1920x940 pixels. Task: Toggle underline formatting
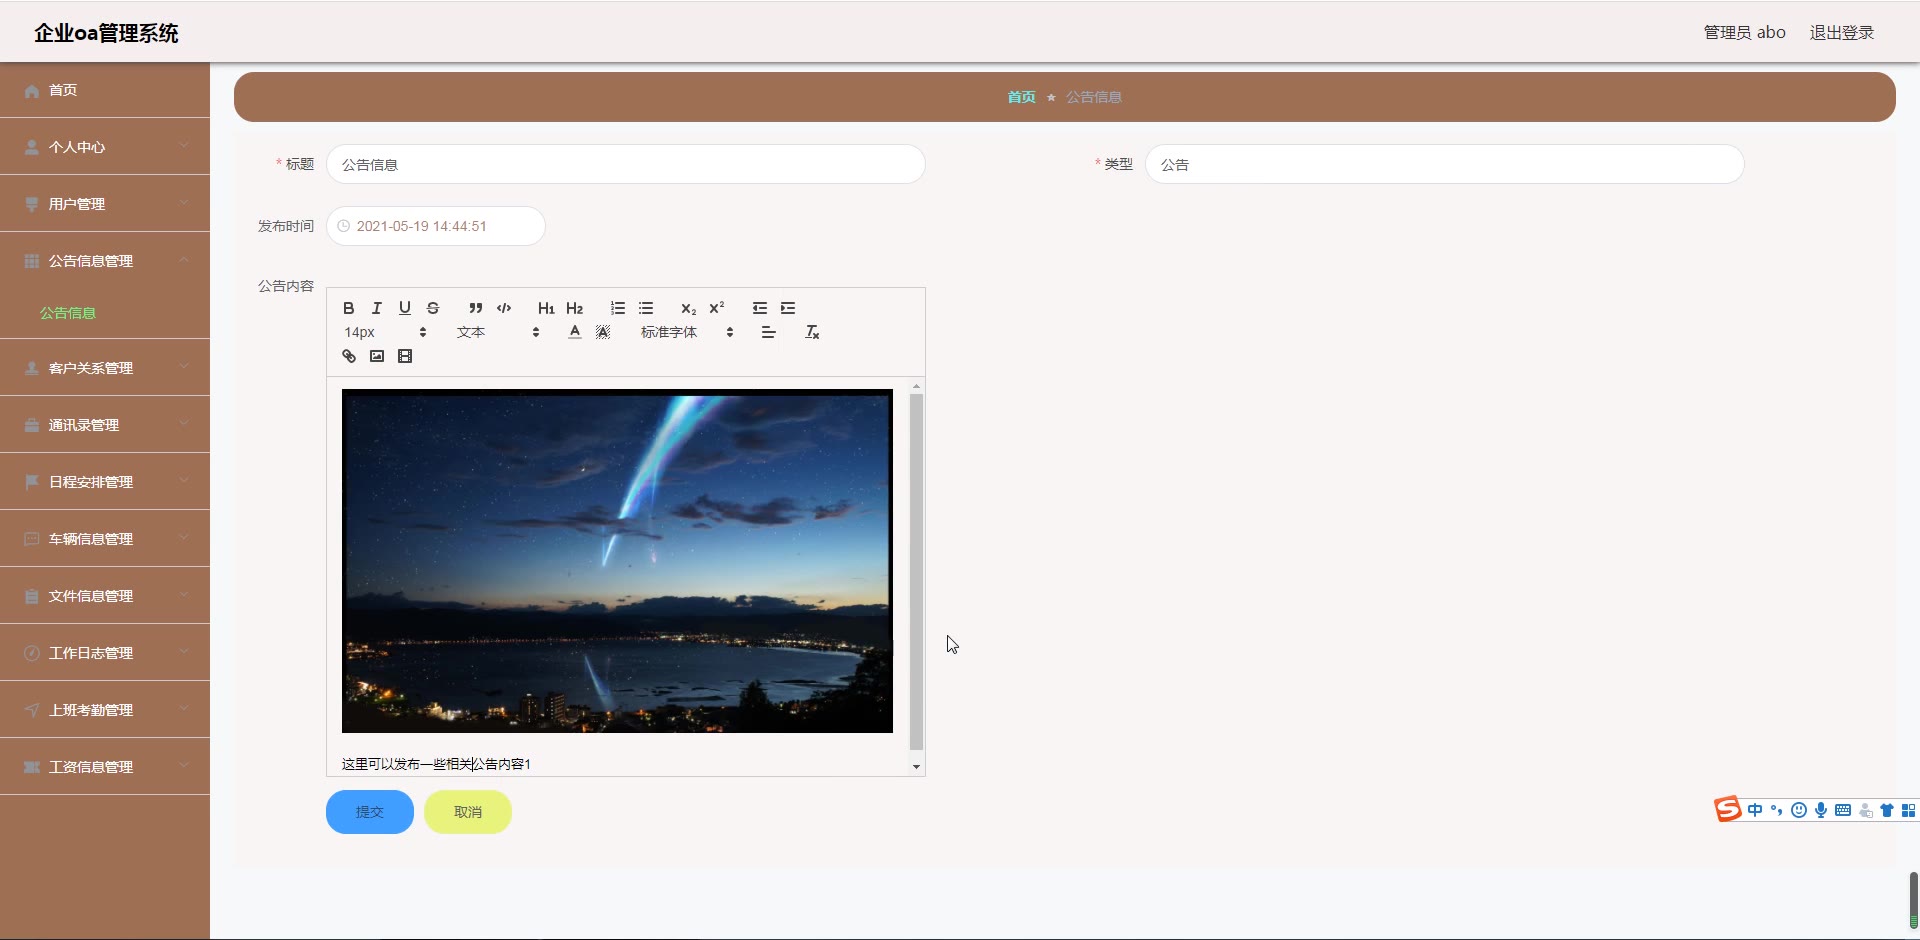[405, 308]
